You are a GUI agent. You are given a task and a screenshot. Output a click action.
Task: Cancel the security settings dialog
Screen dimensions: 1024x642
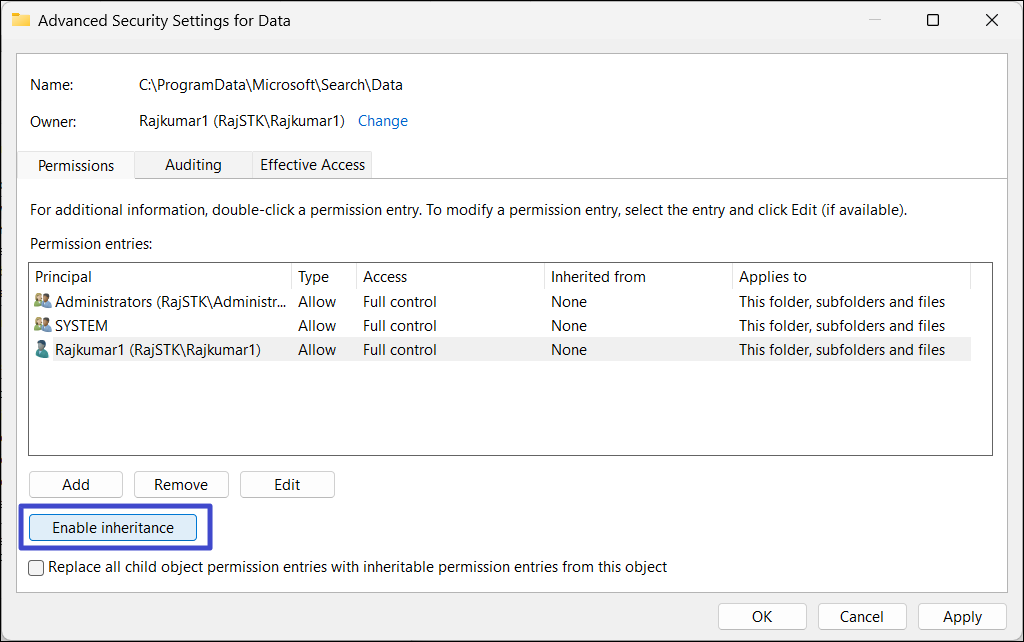861,617
